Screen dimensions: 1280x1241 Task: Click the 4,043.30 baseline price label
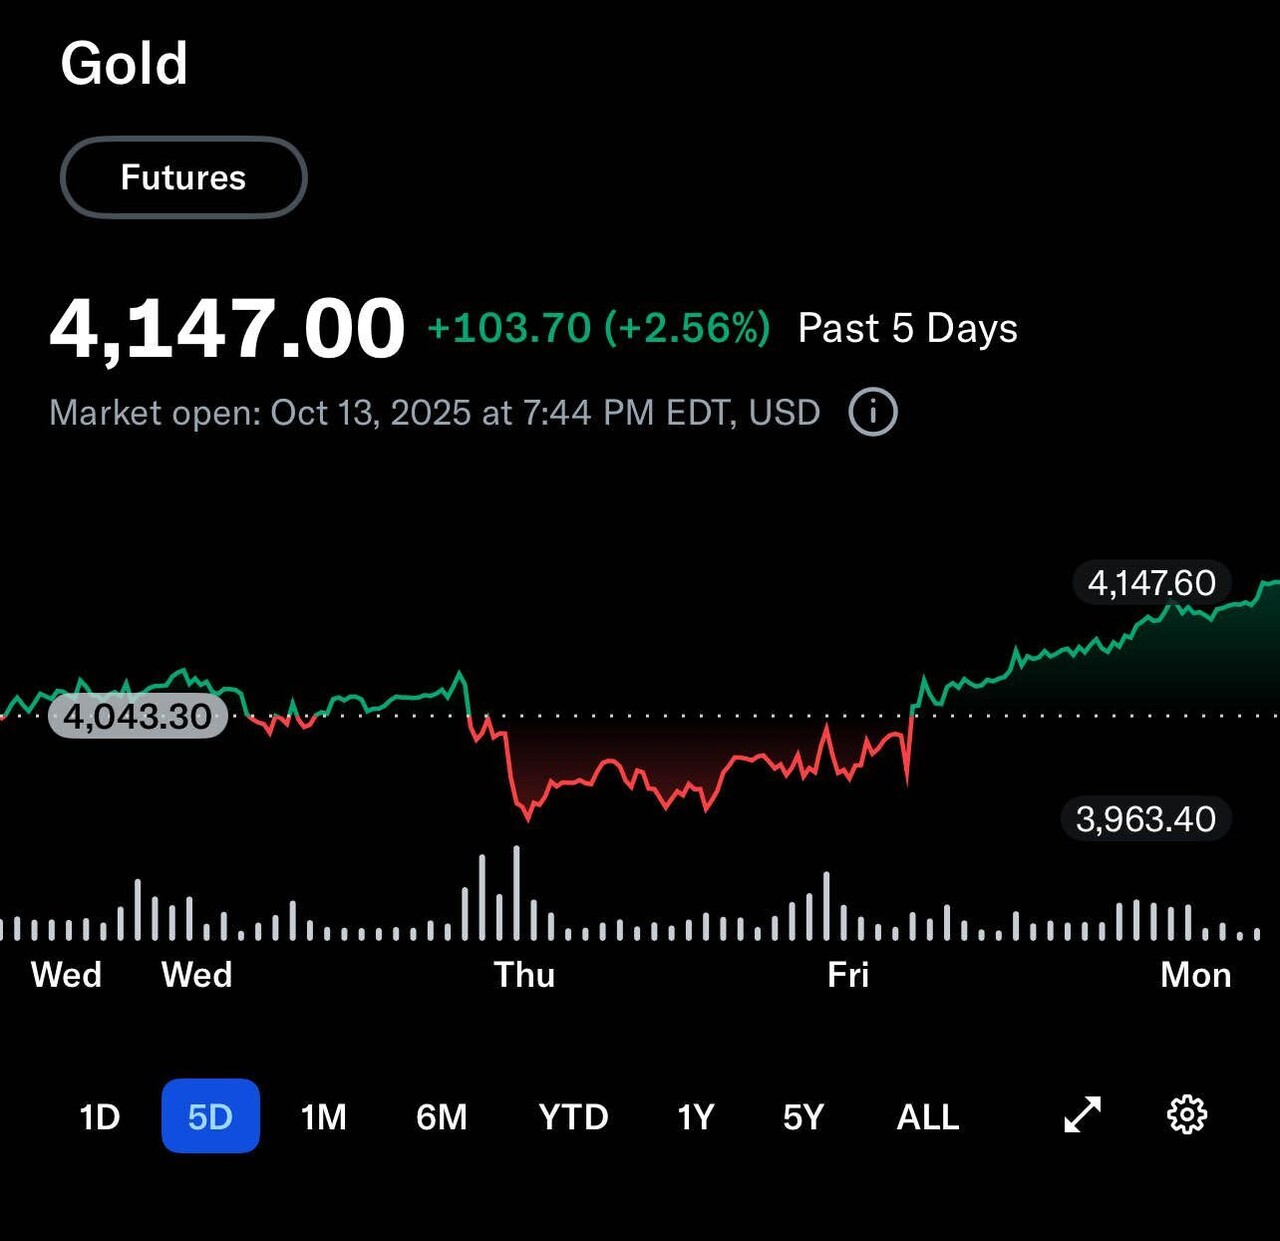click(138, 716)
